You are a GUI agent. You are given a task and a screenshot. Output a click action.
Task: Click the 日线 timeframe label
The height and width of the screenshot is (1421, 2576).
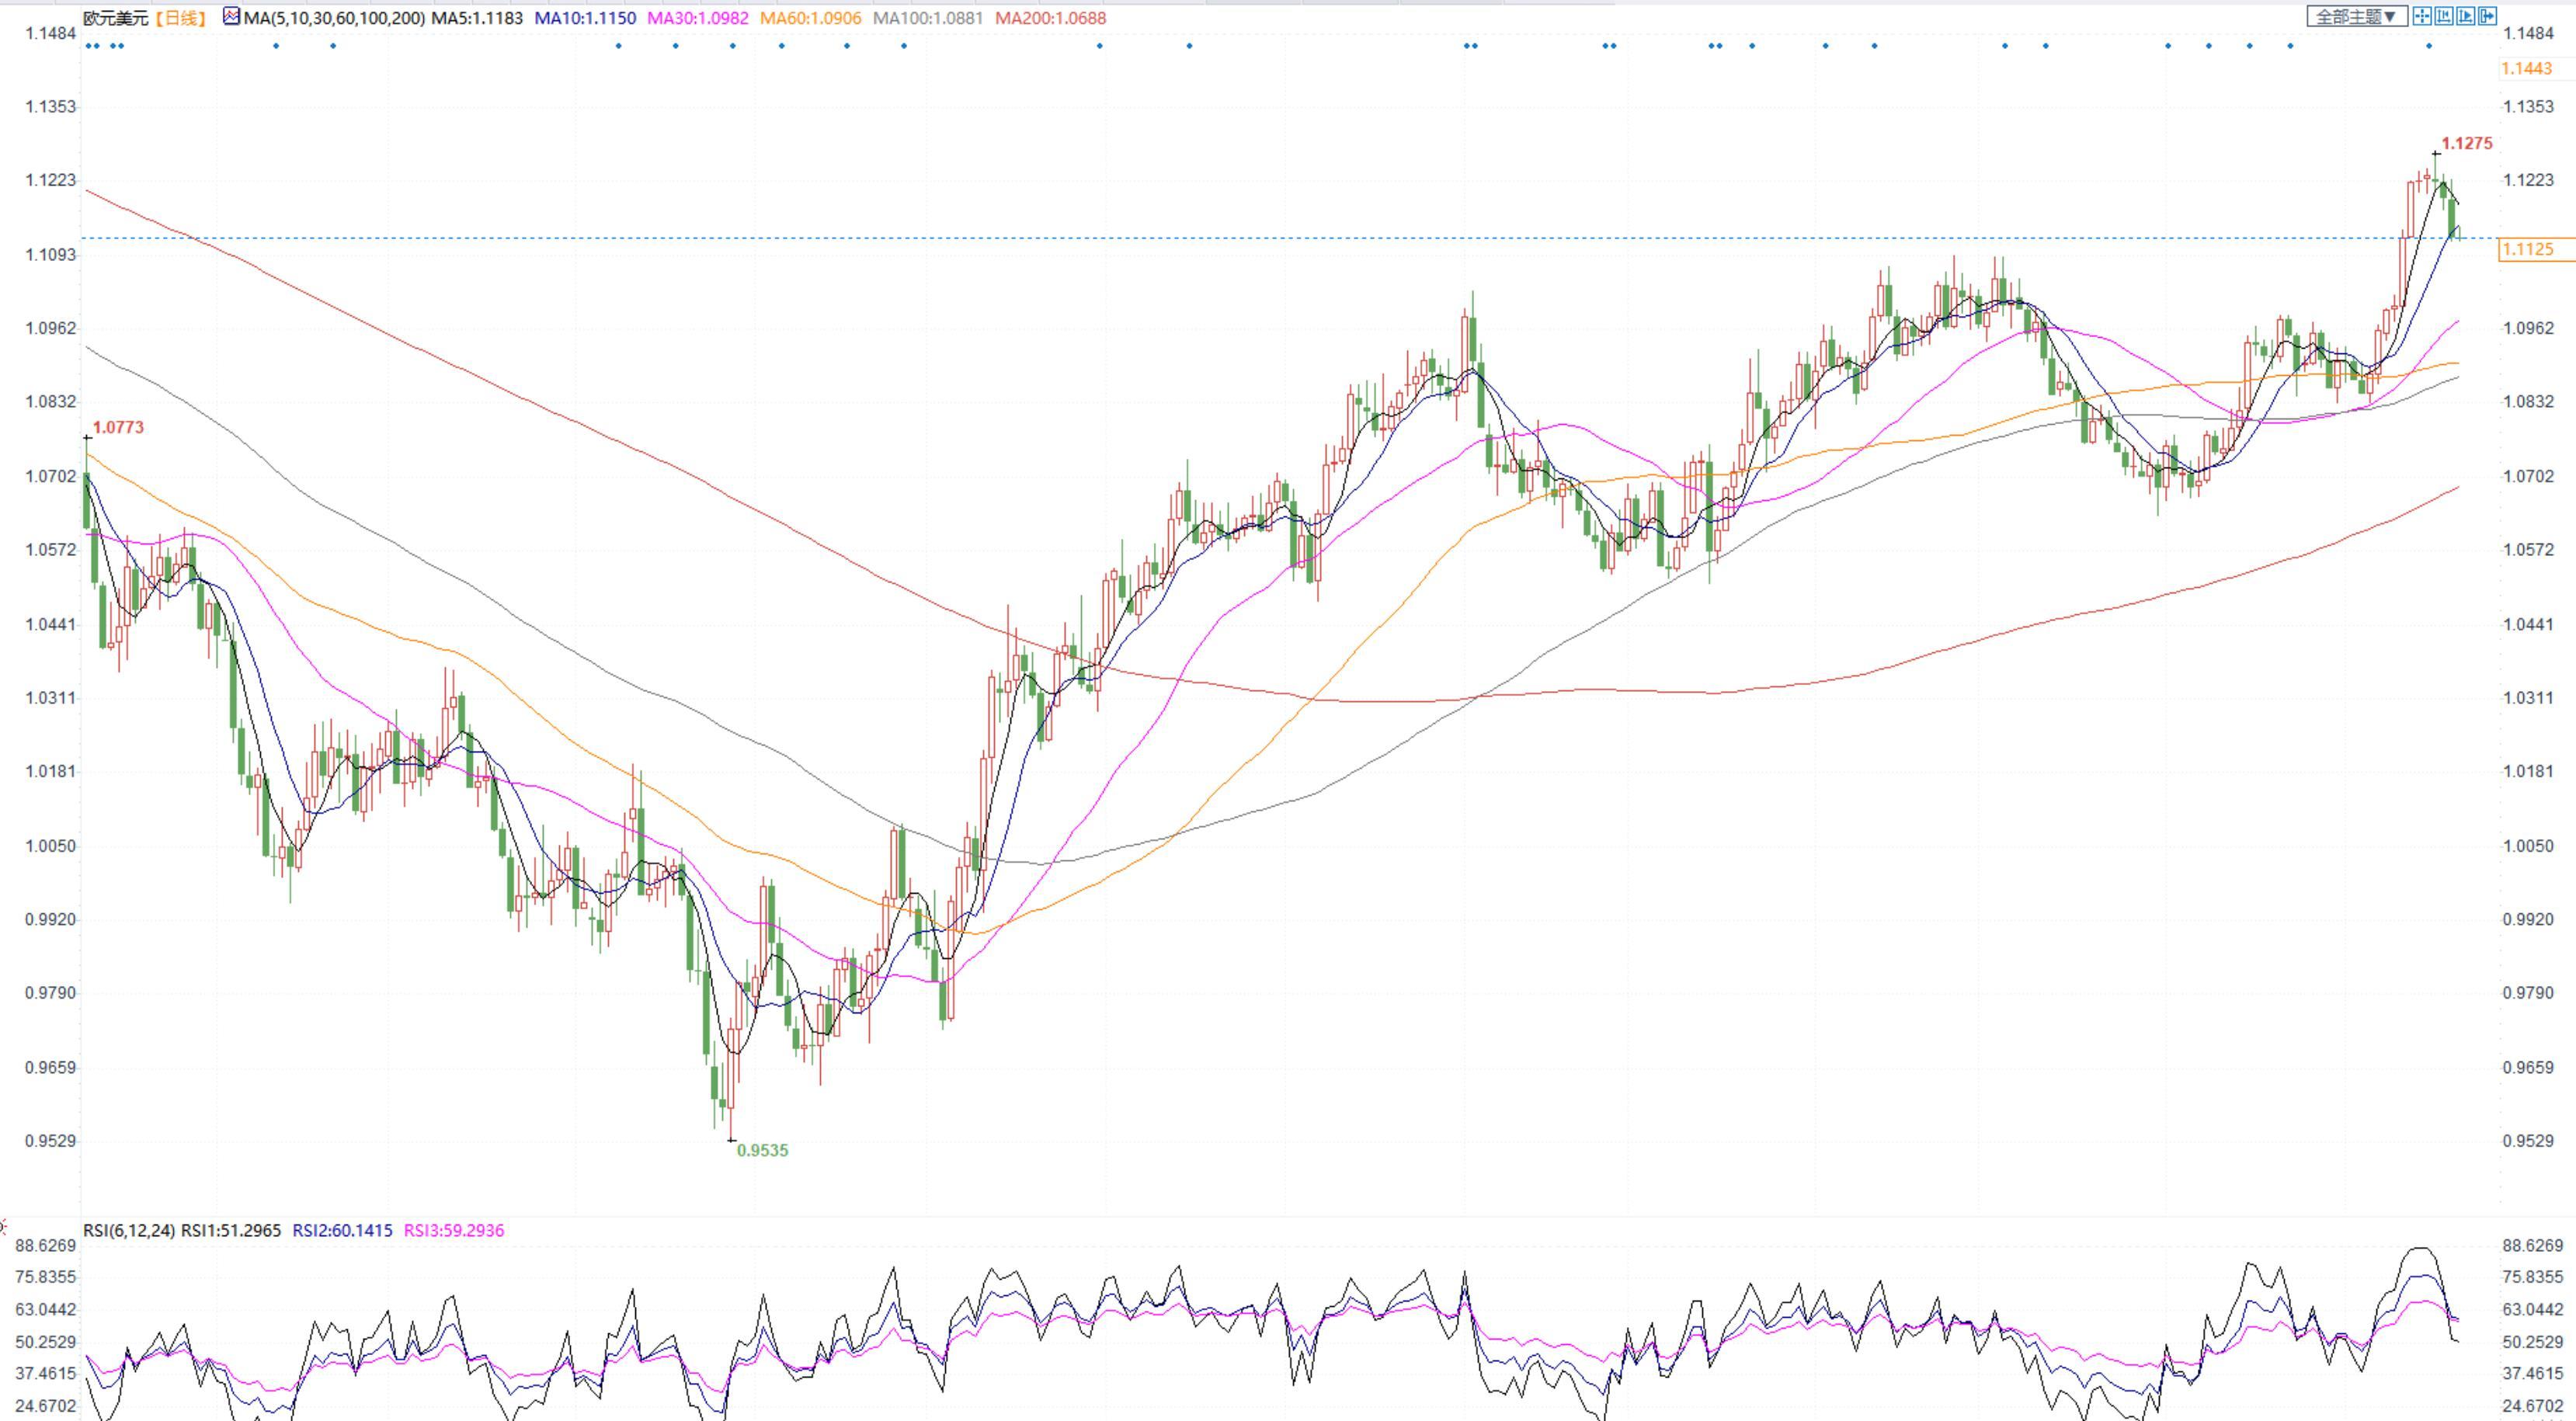(x=181, y=18)
